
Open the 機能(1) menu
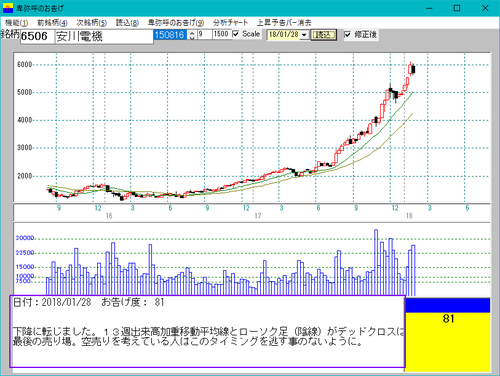pos(16,23)
